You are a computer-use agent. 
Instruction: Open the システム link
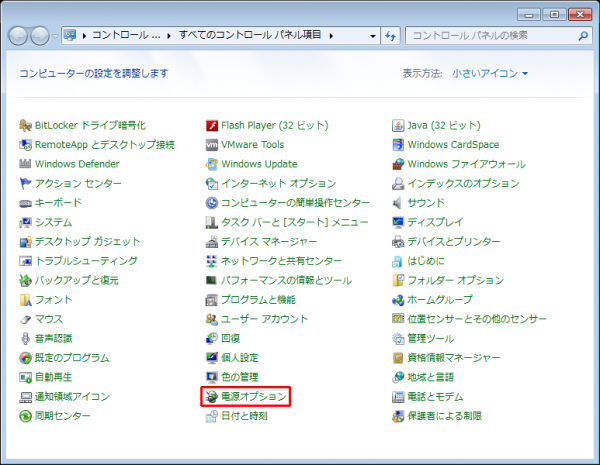pos(54,222)
